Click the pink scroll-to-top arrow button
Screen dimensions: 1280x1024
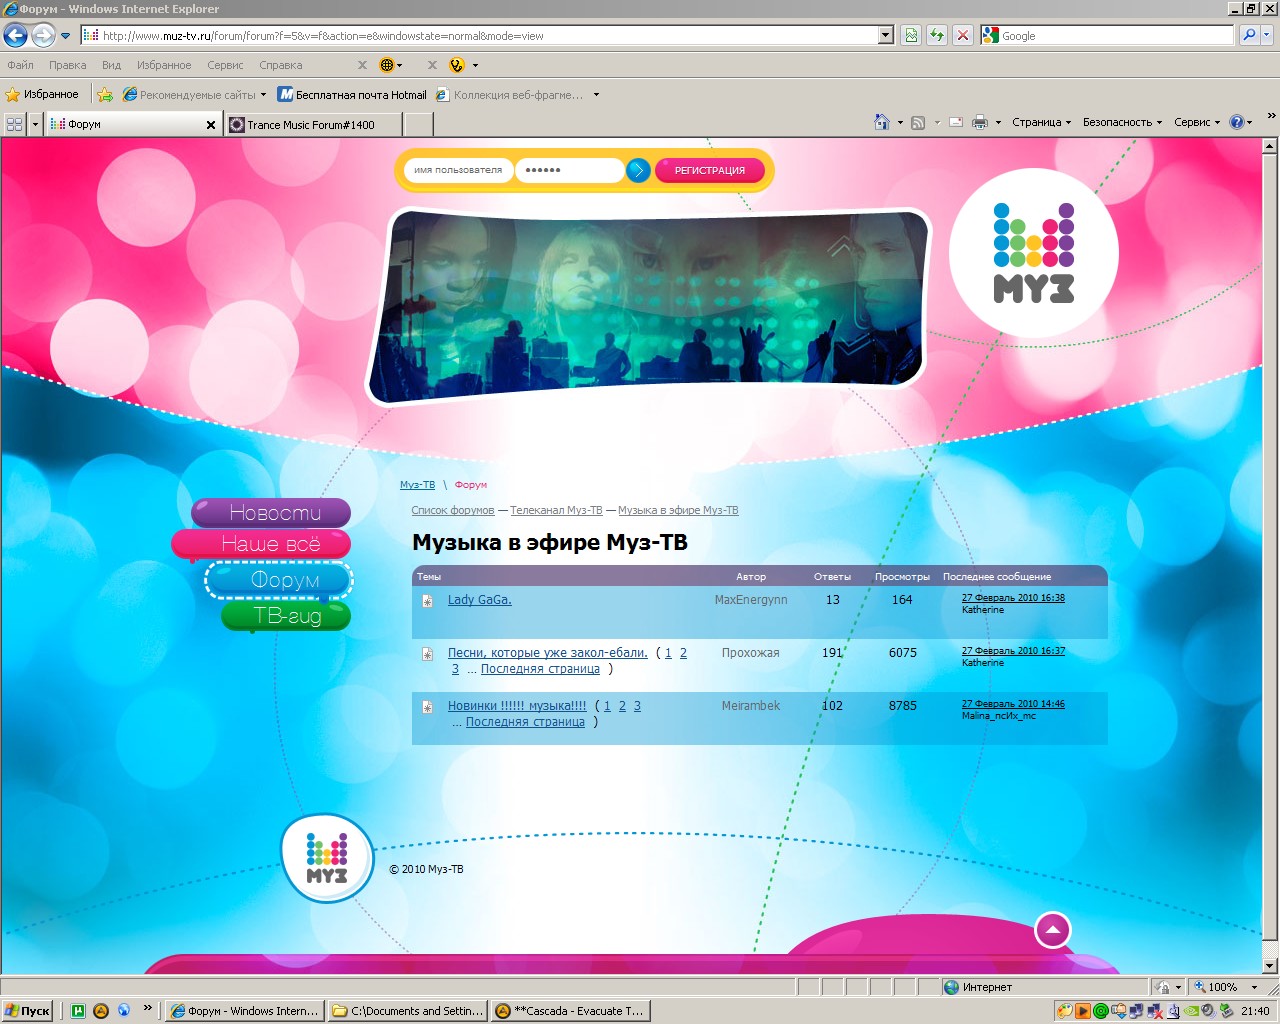[x=1052, y=931]
